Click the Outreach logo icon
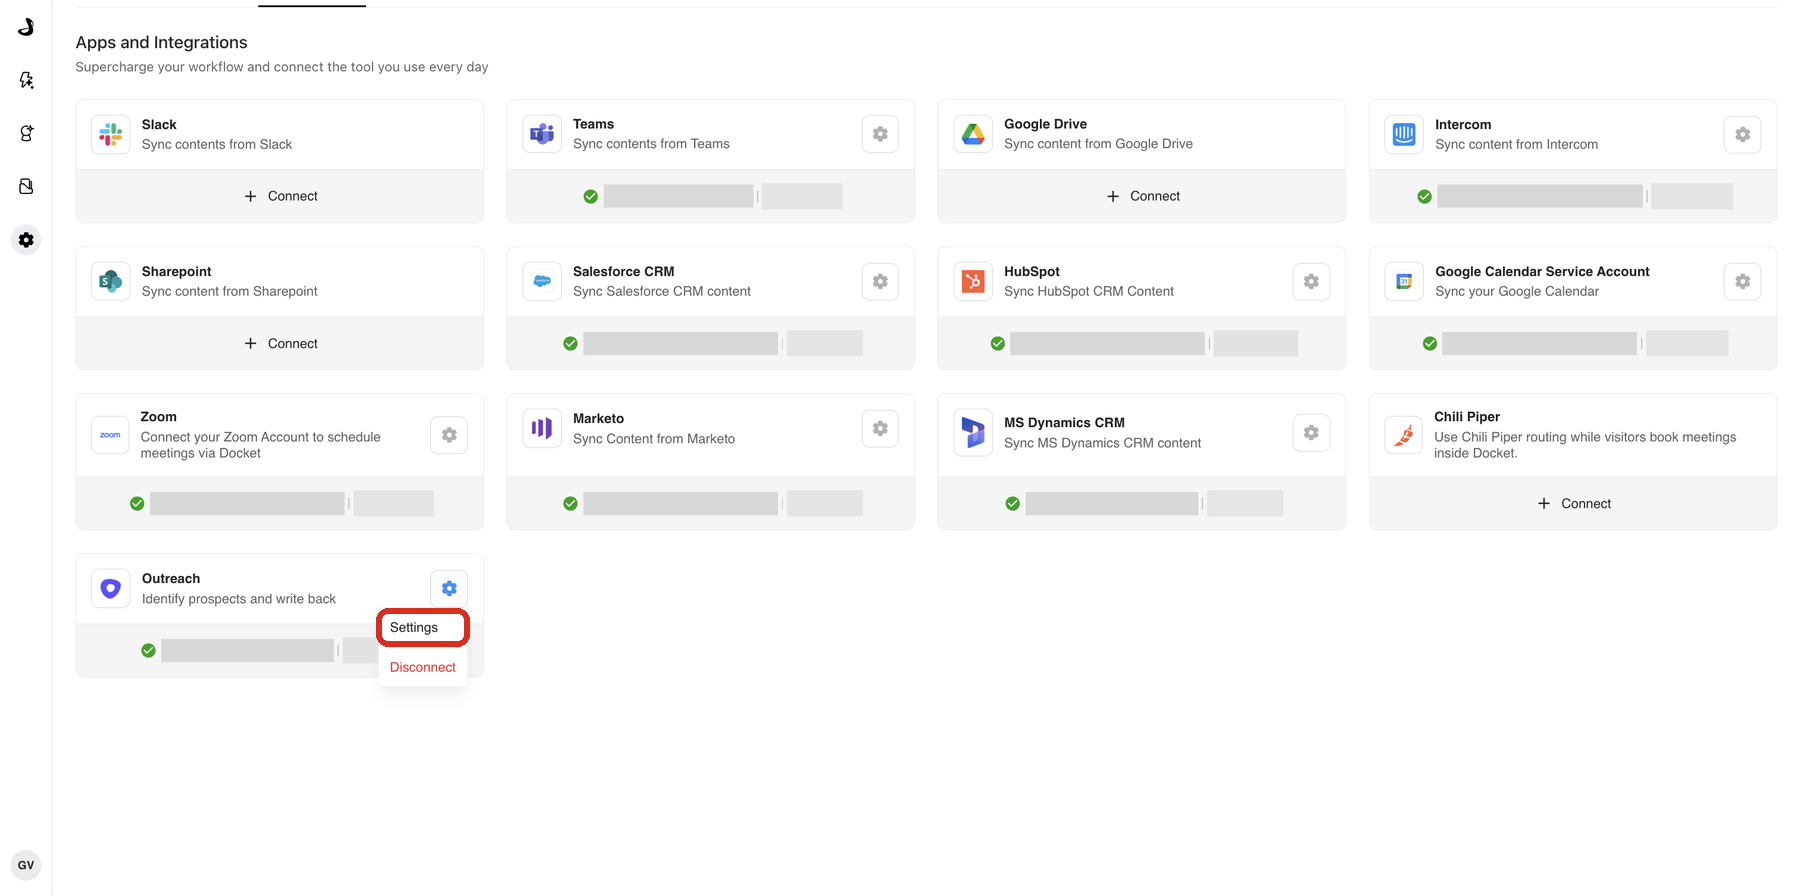 [x=111, y=588]
